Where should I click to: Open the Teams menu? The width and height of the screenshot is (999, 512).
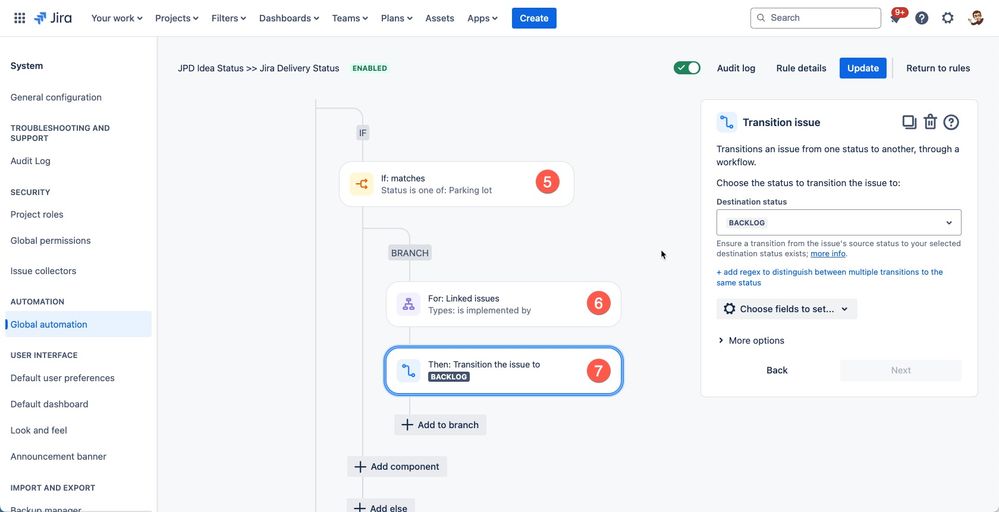pos(350,18)
